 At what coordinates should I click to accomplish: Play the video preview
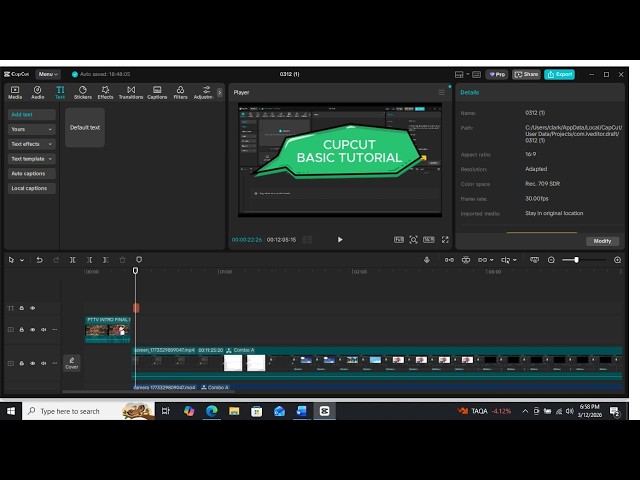click(340, 240)
